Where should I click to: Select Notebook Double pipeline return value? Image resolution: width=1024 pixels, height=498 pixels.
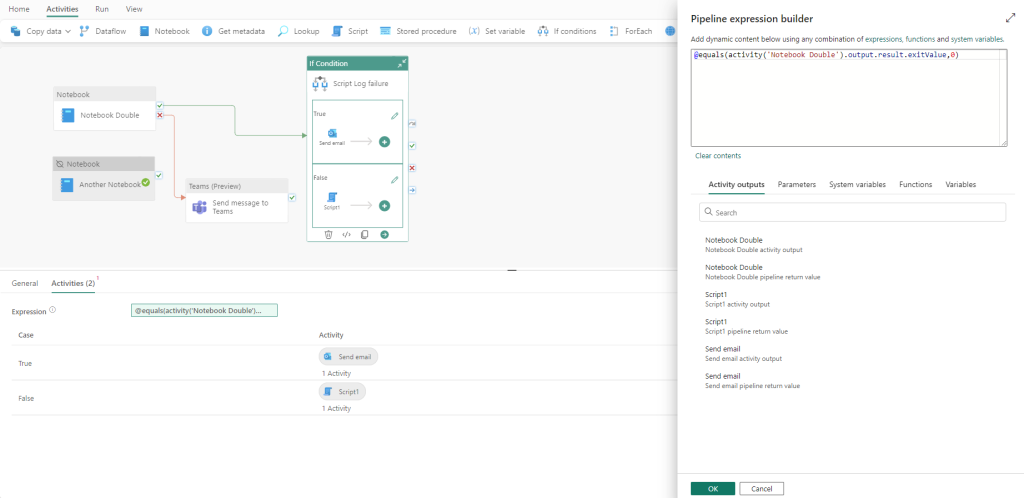click(x=762, y=272)
